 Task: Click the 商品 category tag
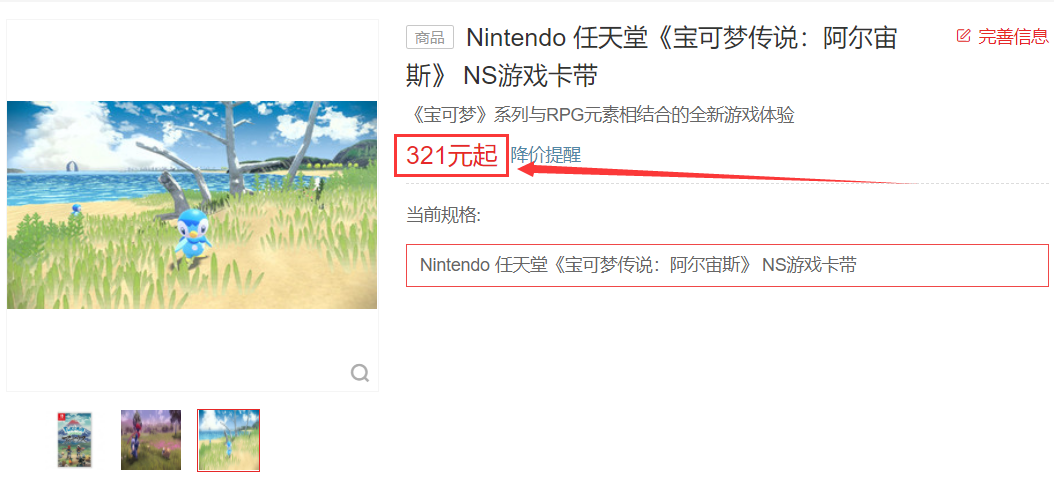pos(430,38)
